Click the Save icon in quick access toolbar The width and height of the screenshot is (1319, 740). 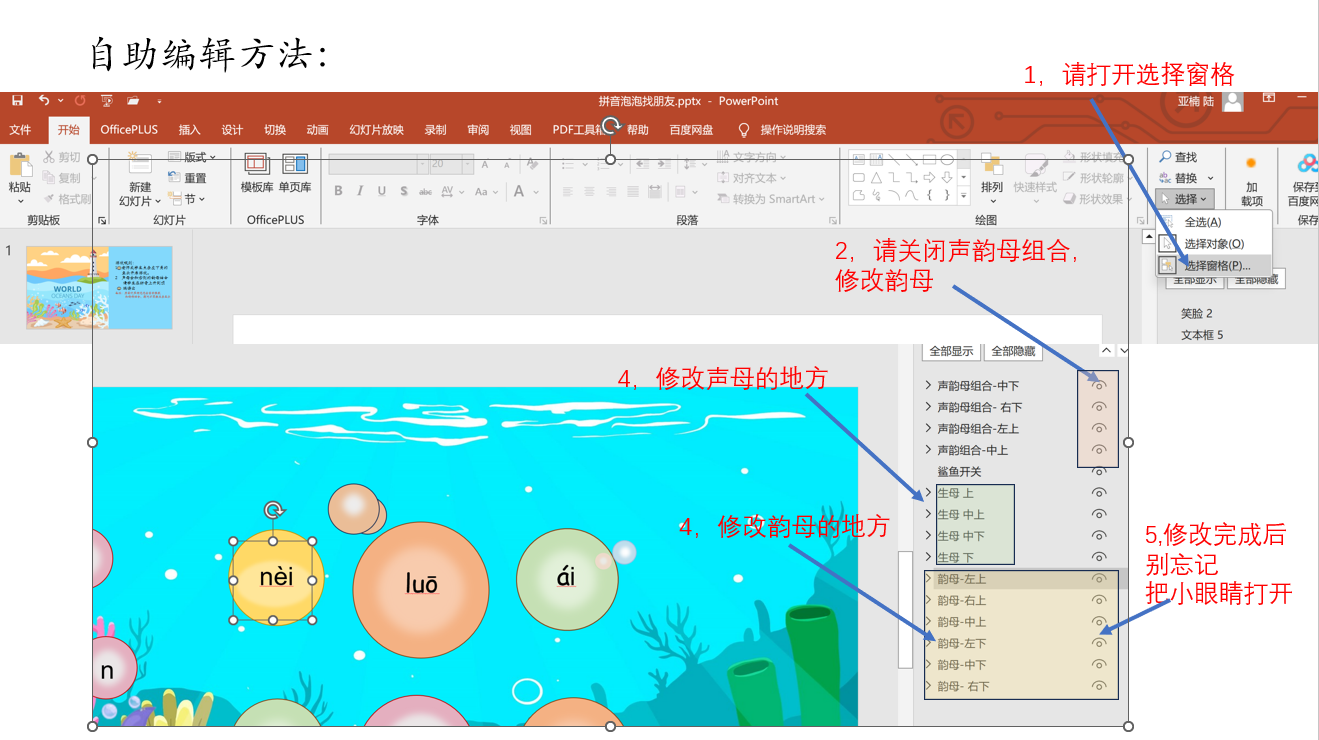tap(17, 101)
